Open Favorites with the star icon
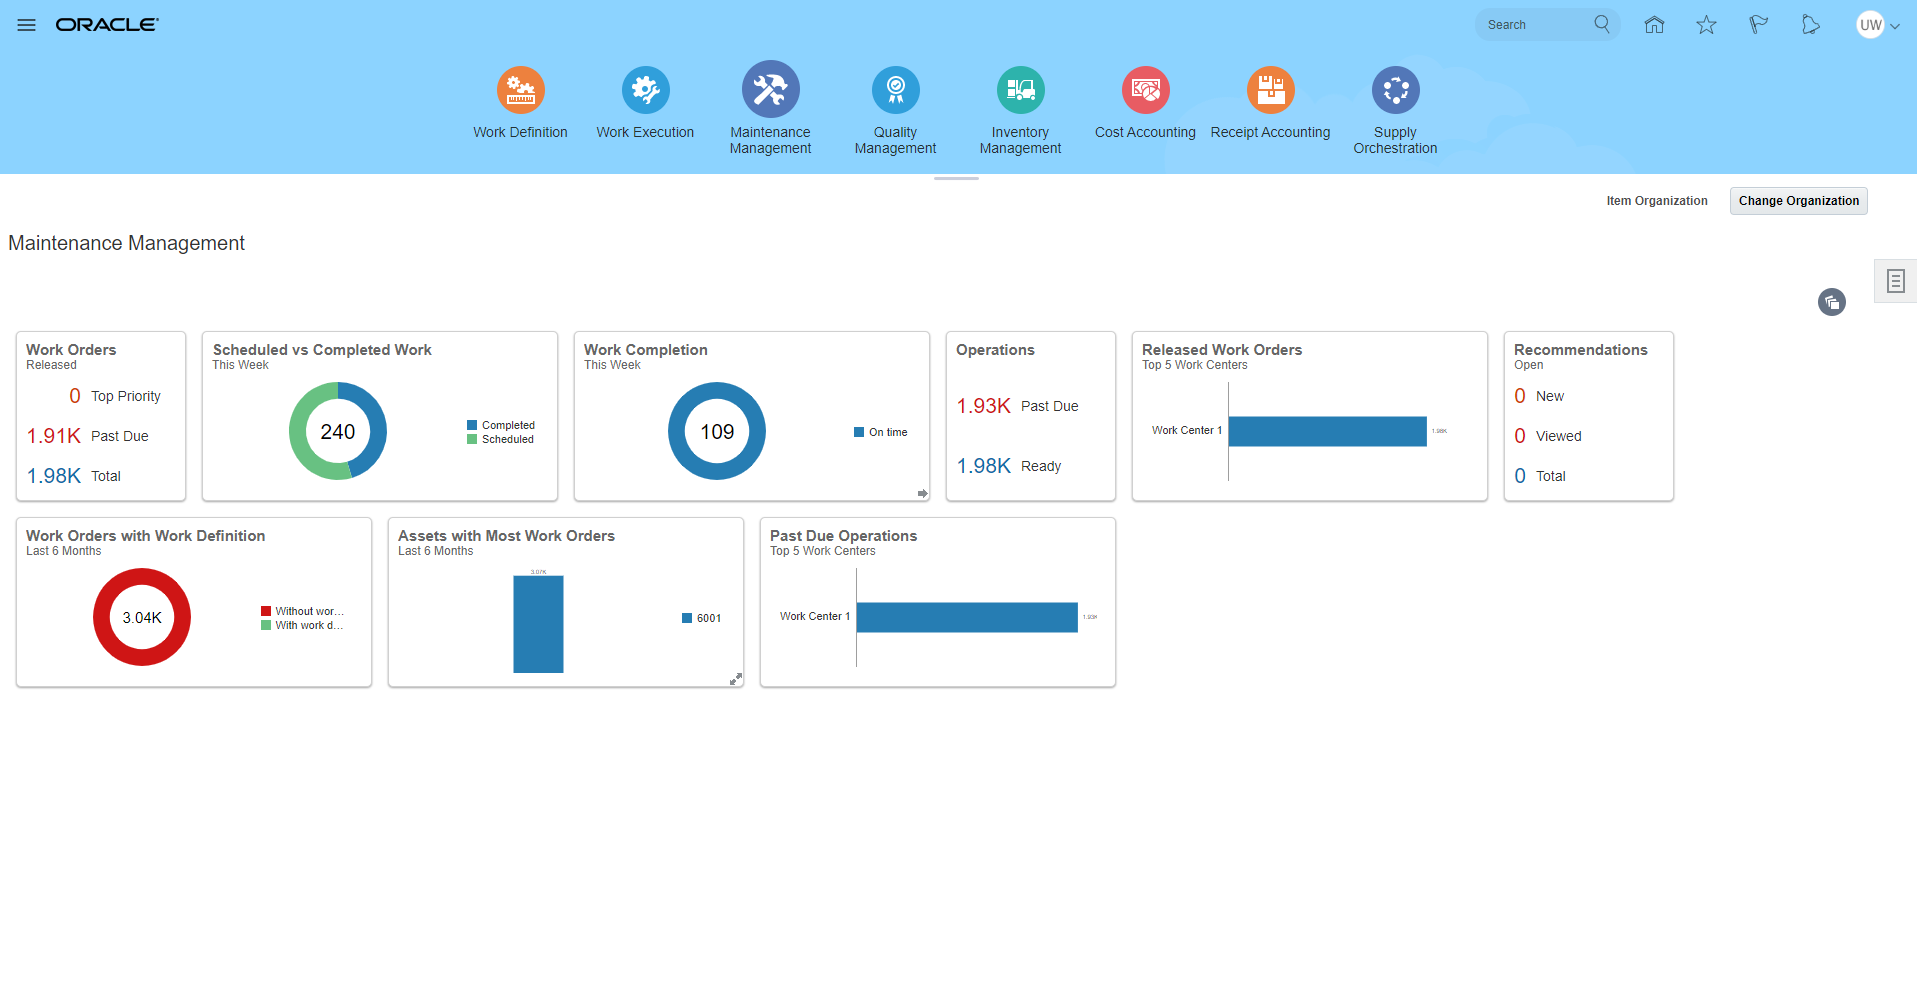 click(x=1706, y=25)
